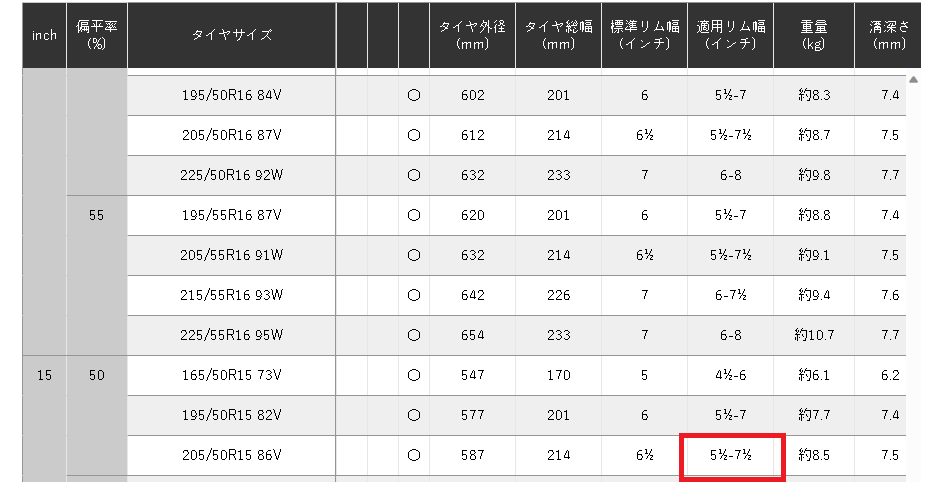Screen dimensions: 928x482
Task: Click the 偏平率 (%) column header
Action: coord(97,36)
